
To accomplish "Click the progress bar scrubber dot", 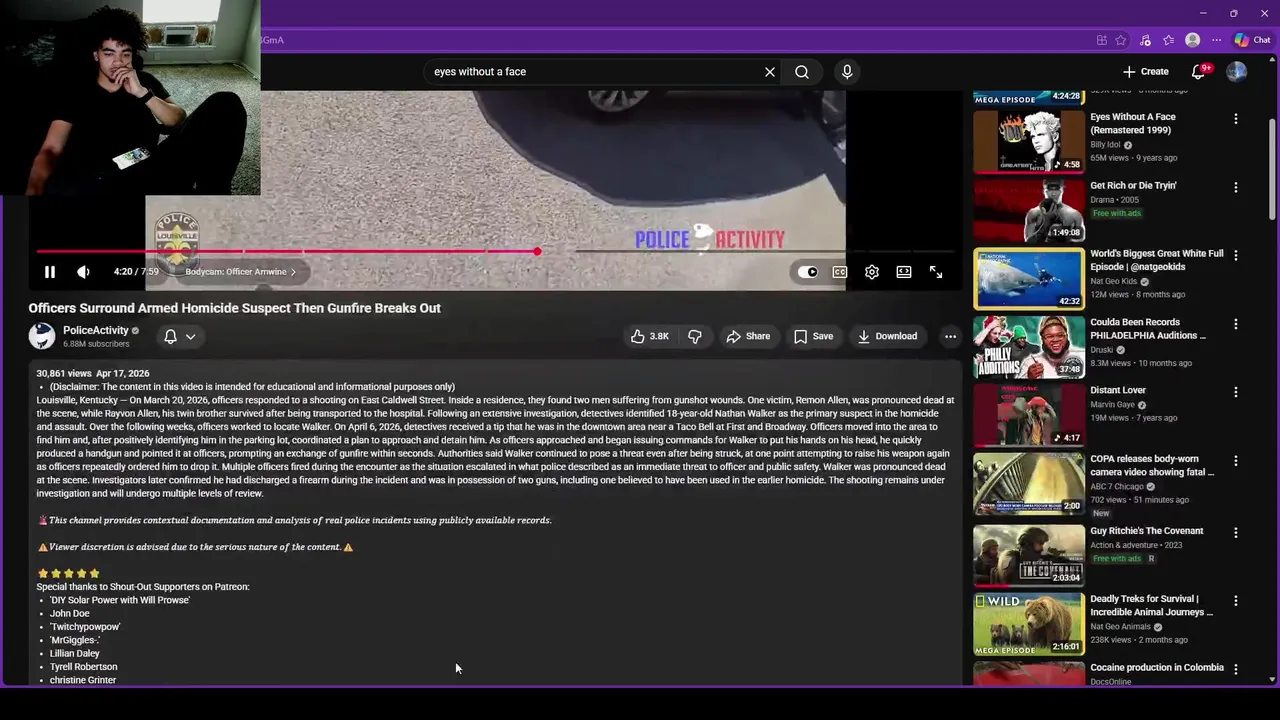I will (537, 251).
